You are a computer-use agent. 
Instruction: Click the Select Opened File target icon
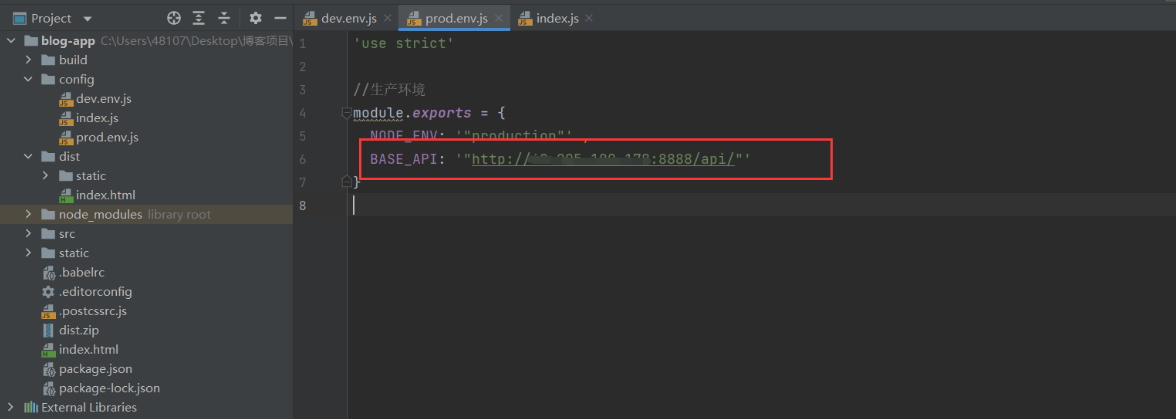(x=174, y=18)
